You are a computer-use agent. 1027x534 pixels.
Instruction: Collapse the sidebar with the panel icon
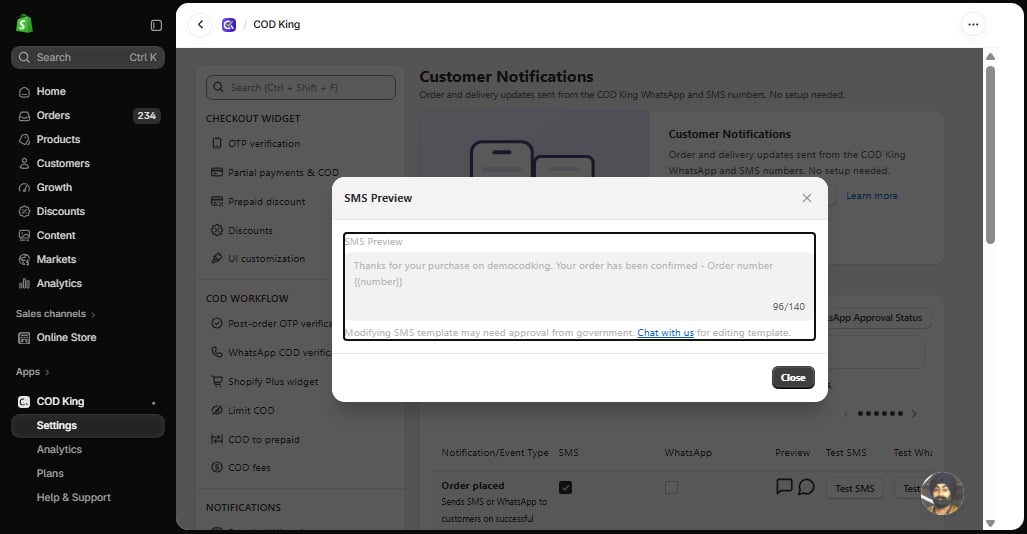[x=156, y=25]
